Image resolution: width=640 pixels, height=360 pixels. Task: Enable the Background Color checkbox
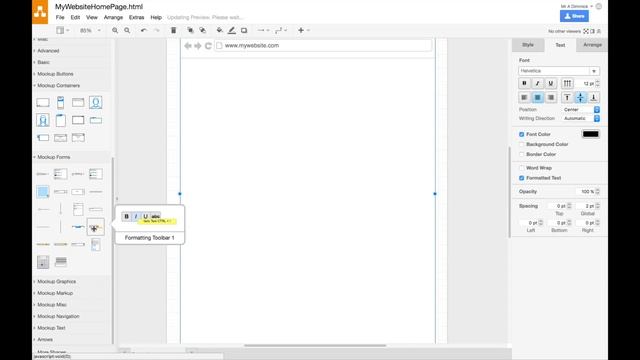(x=522, y=144)
